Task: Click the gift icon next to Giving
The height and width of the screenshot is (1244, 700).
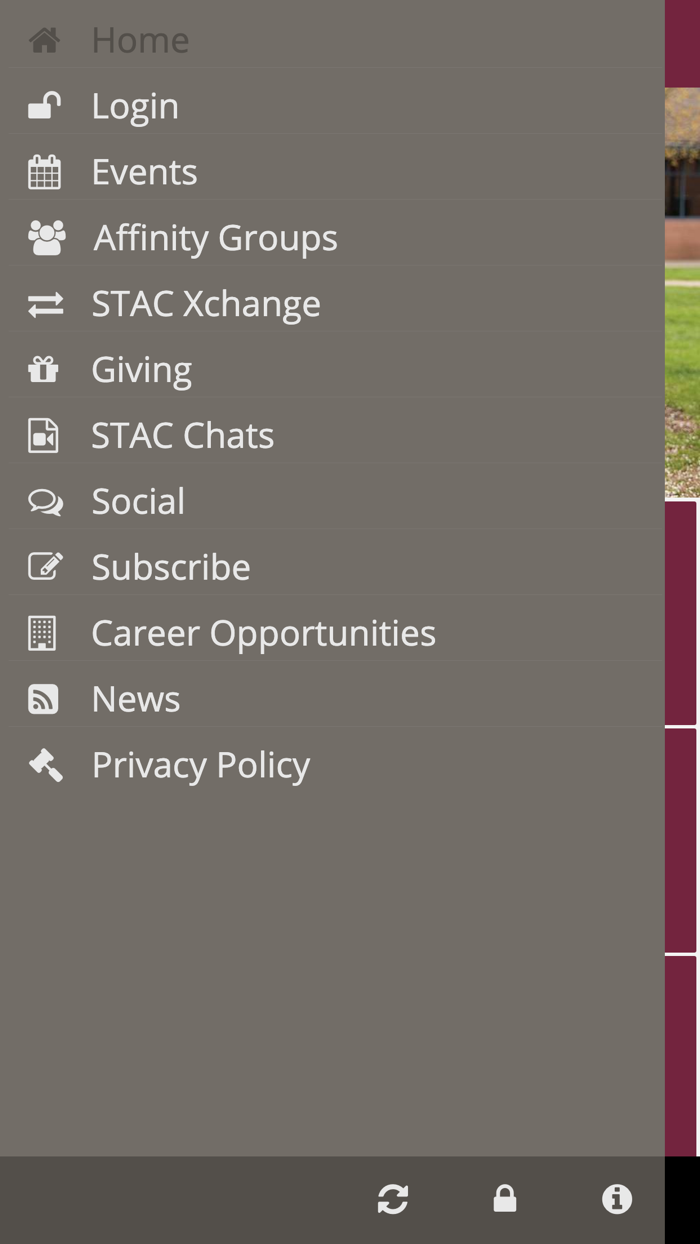Action: click(44, 368)
